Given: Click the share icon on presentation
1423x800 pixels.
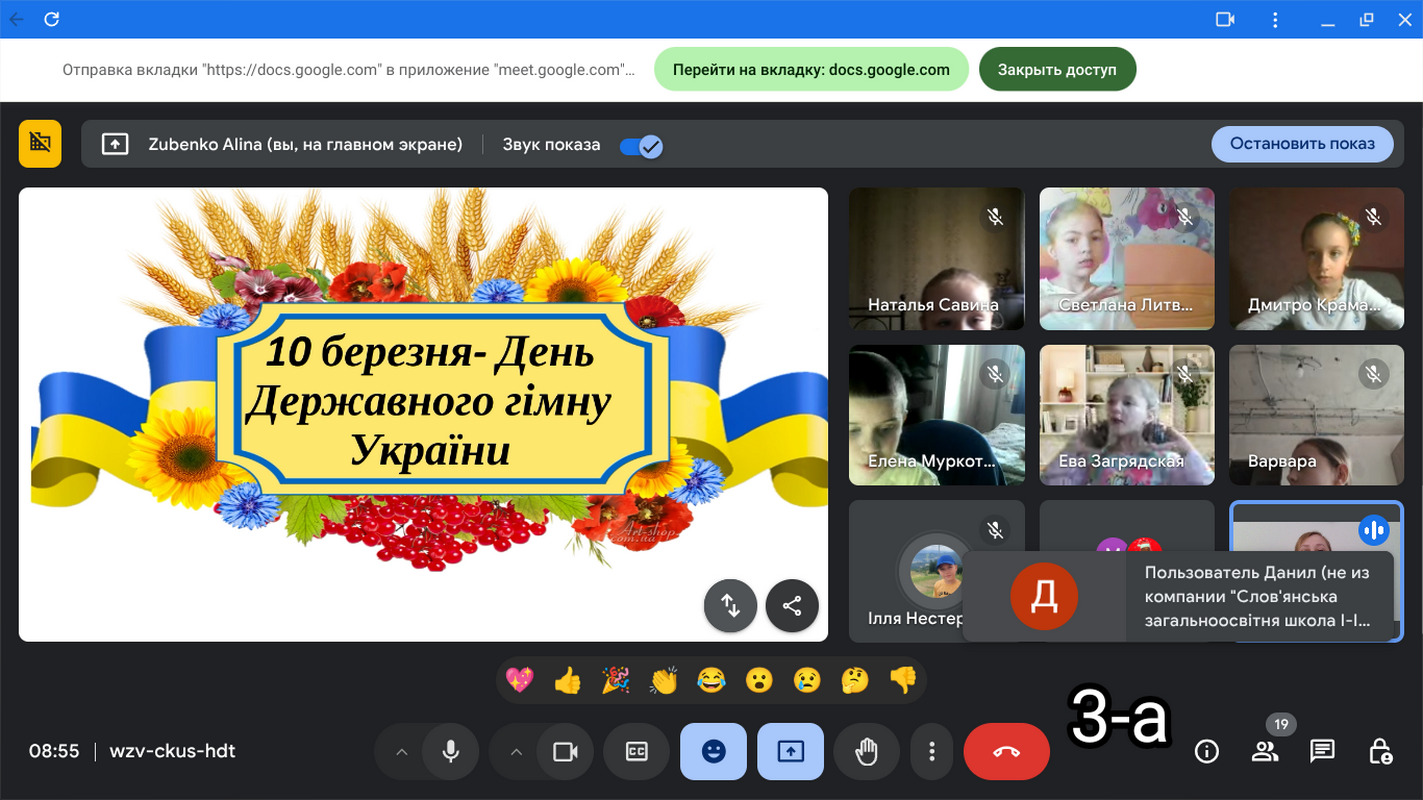Looking at the screenshot, I should 792,606.
